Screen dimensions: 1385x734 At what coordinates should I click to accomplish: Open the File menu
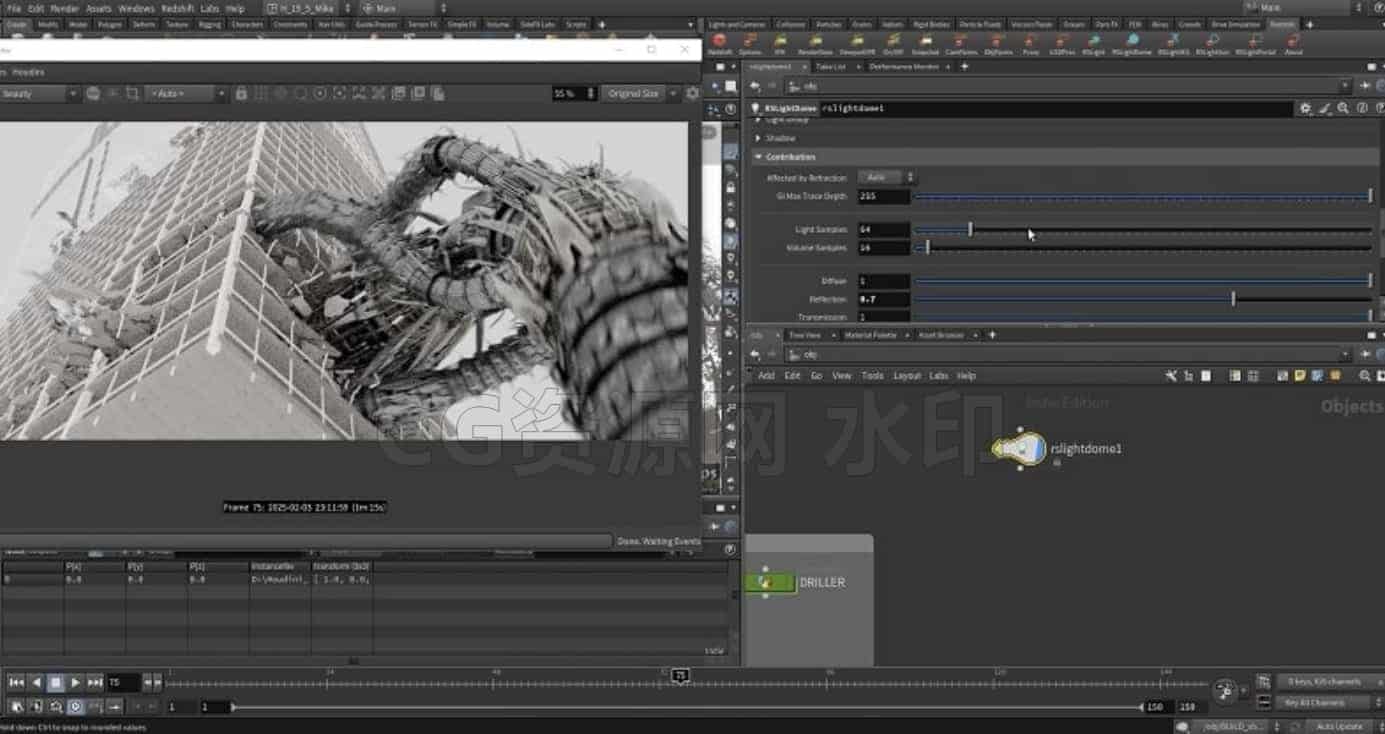tap(14, 8)
